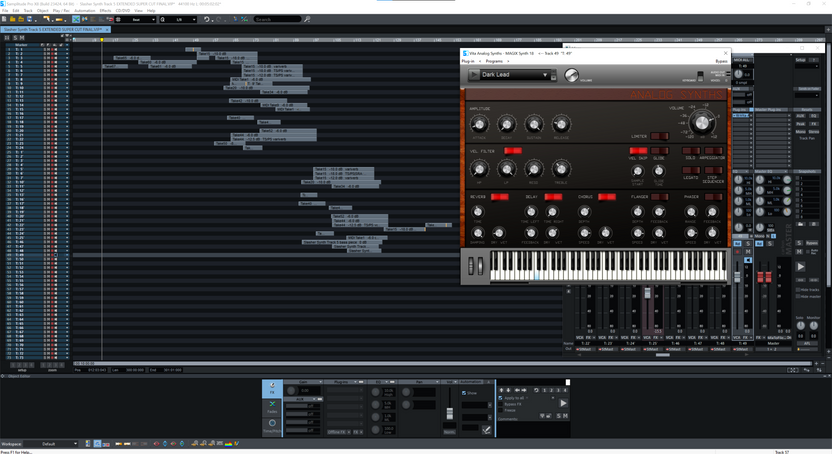Image resolution: width=832 pixels, height=454 pixels.
Task: Toggle the Step Sequencer switch
Action: coord(713,170)
